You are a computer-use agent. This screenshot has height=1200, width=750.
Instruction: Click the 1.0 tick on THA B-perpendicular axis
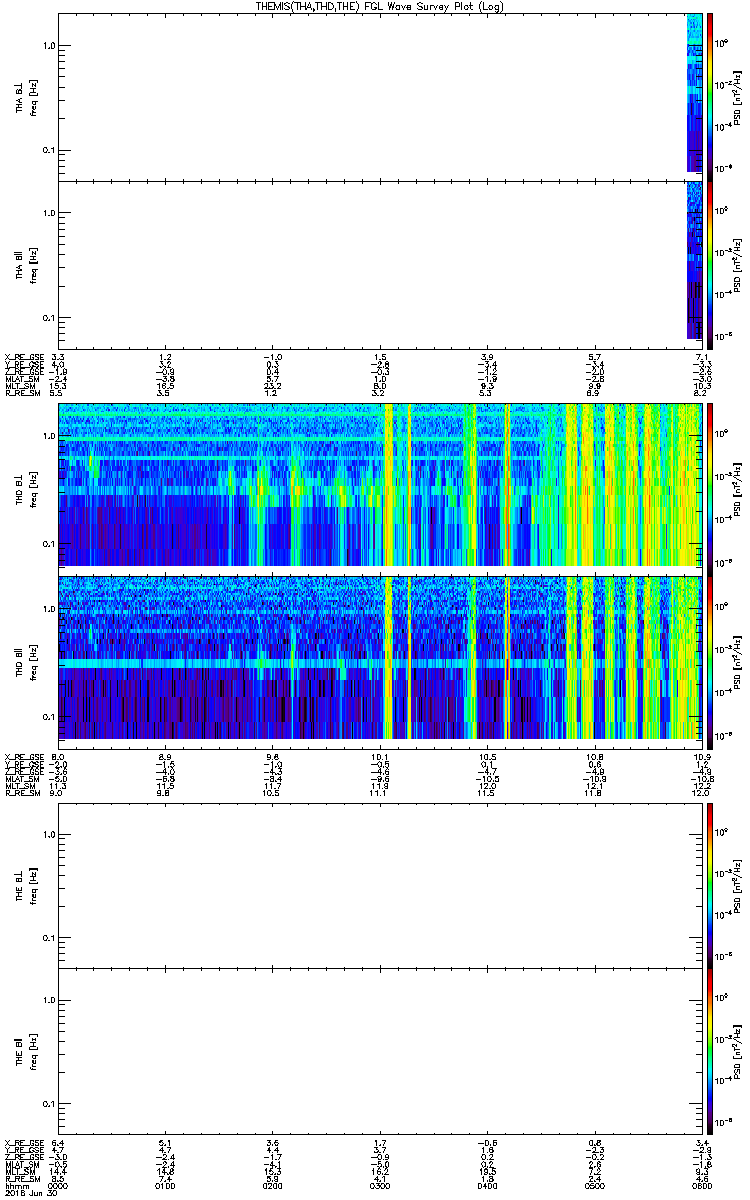47,46
